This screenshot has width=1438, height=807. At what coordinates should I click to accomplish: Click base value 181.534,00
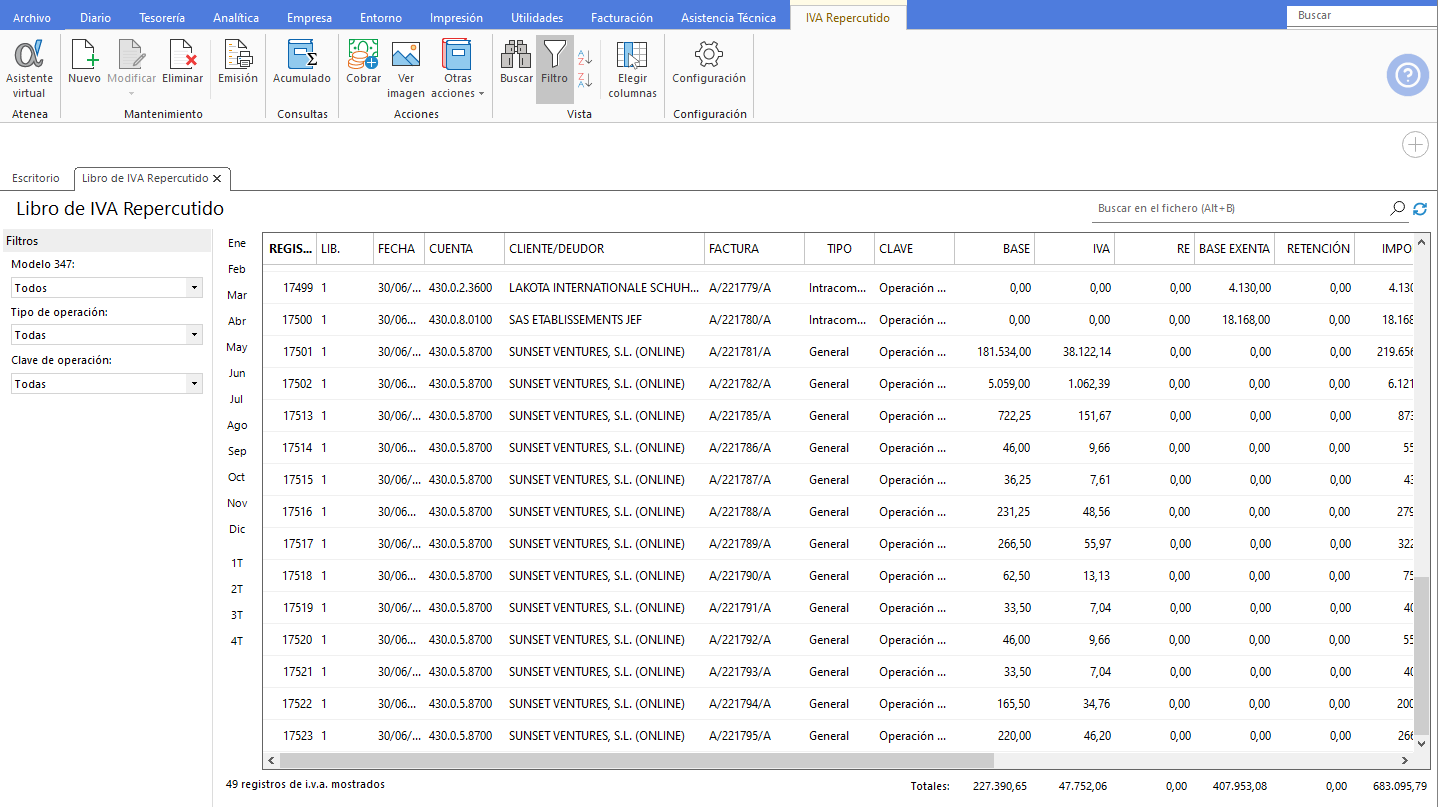[x=1003, y=352]
